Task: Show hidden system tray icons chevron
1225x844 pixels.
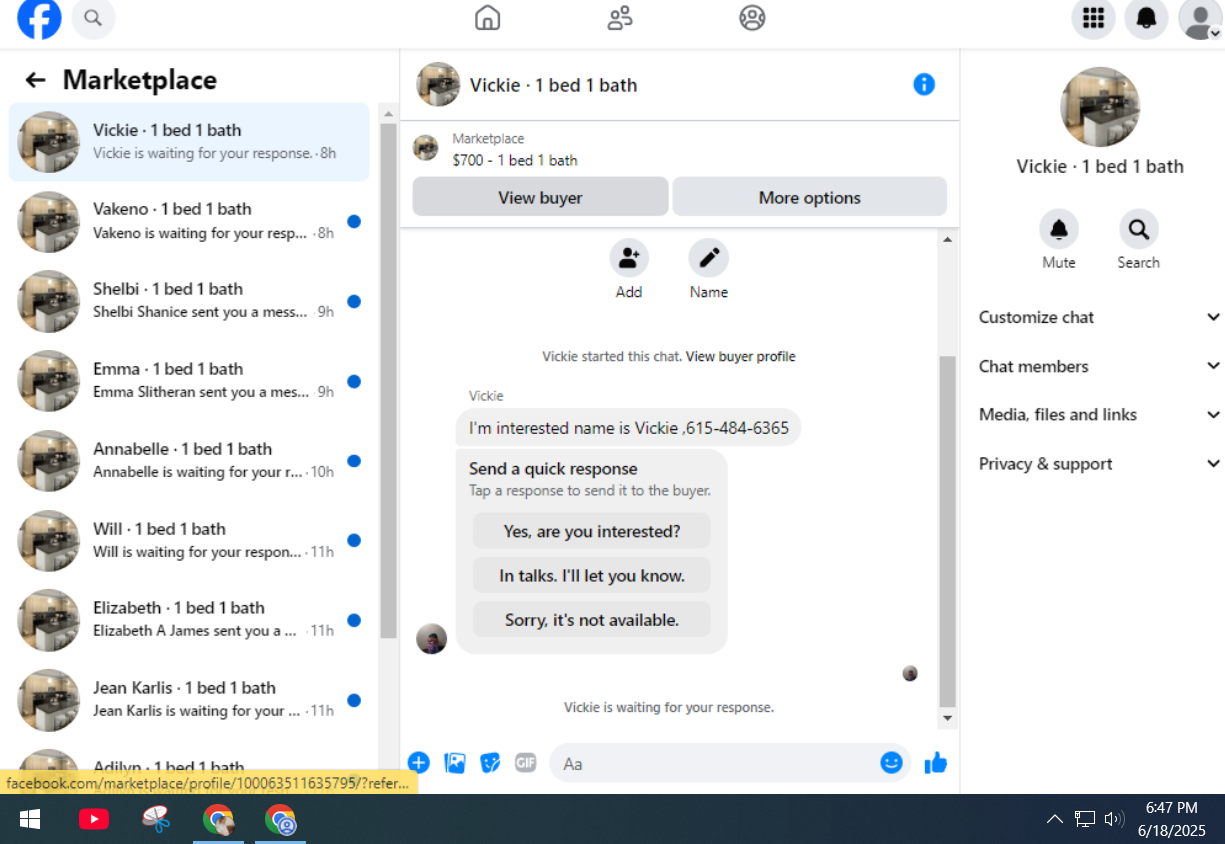Action: point(1054,820)
